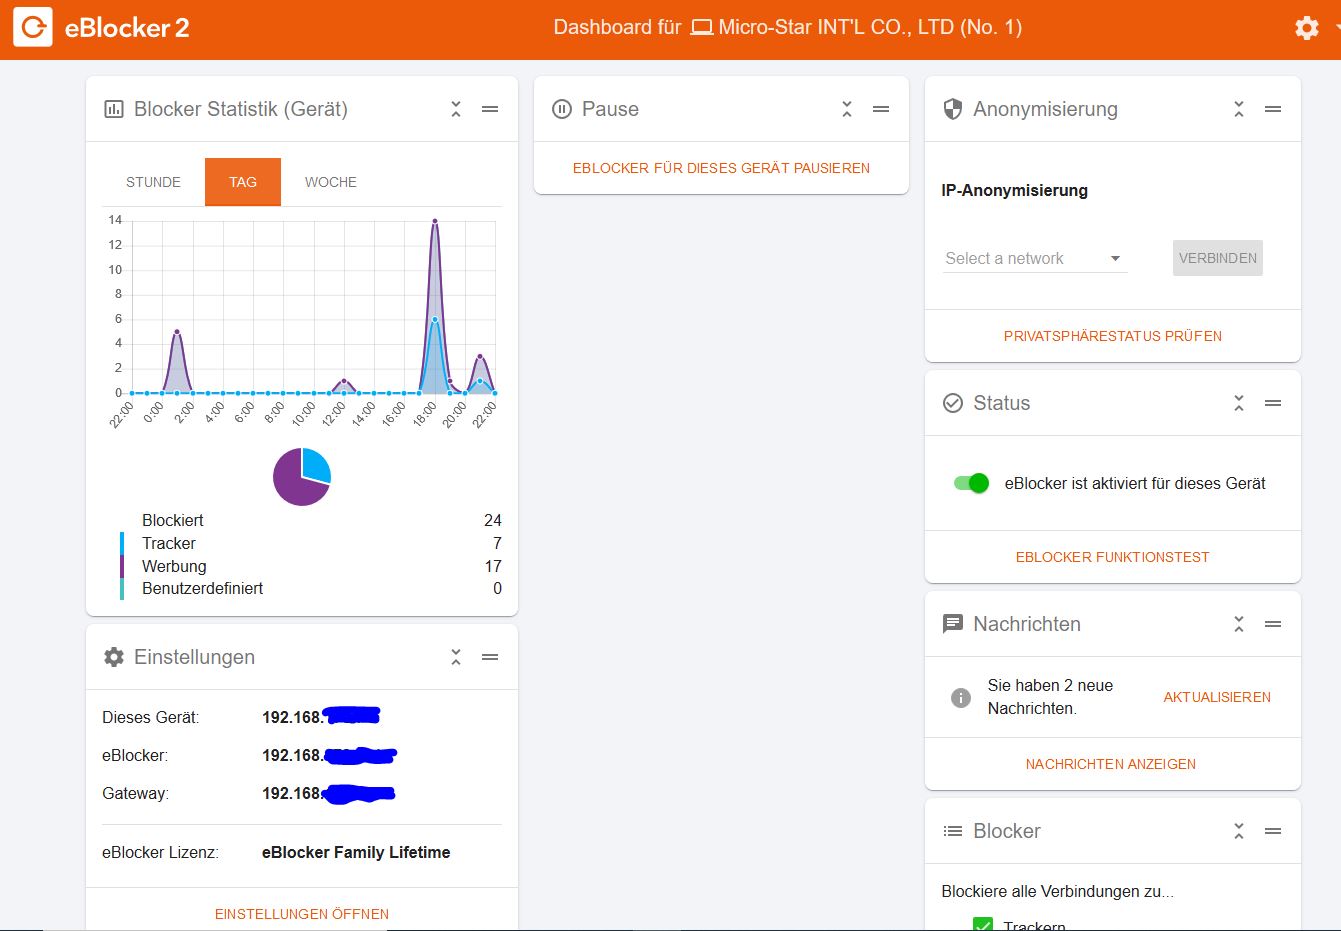Collapse the Blocker card
Viewport: 1341px width, 931px height.
[x=1239, y=831]
